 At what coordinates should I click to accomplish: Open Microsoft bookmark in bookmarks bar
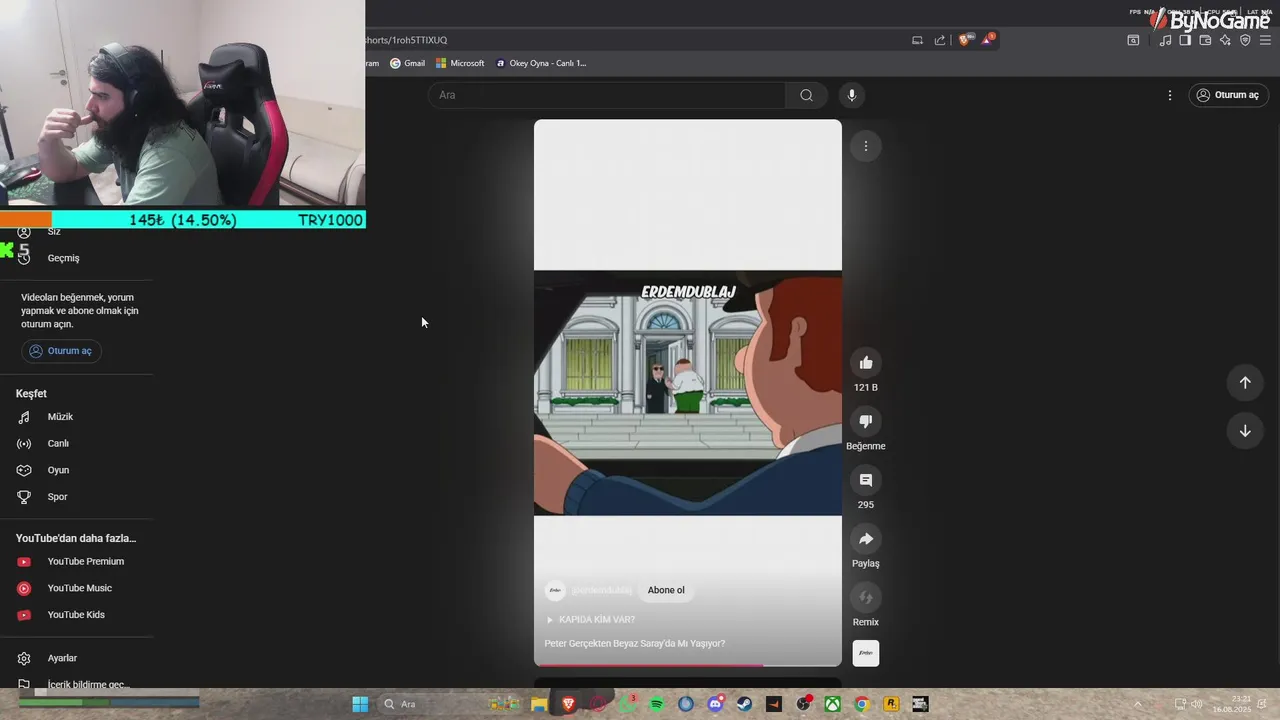[460, 63]
